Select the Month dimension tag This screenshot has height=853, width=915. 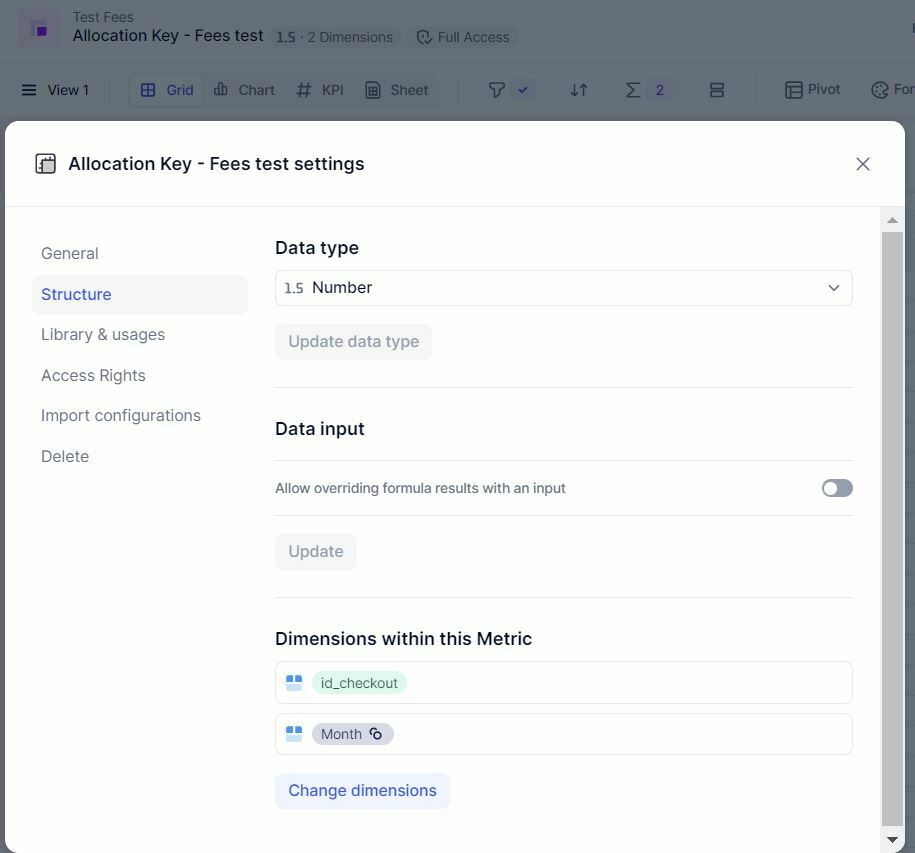[x=352, y=734]
